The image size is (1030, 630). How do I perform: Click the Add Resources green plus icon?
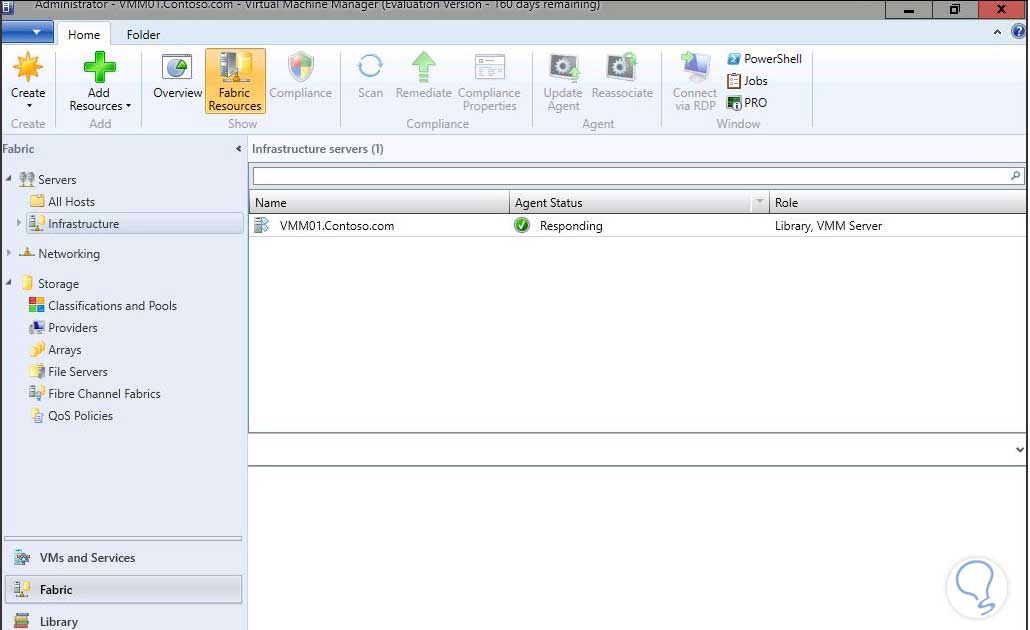pyautogui.click(x=99, y=67)
